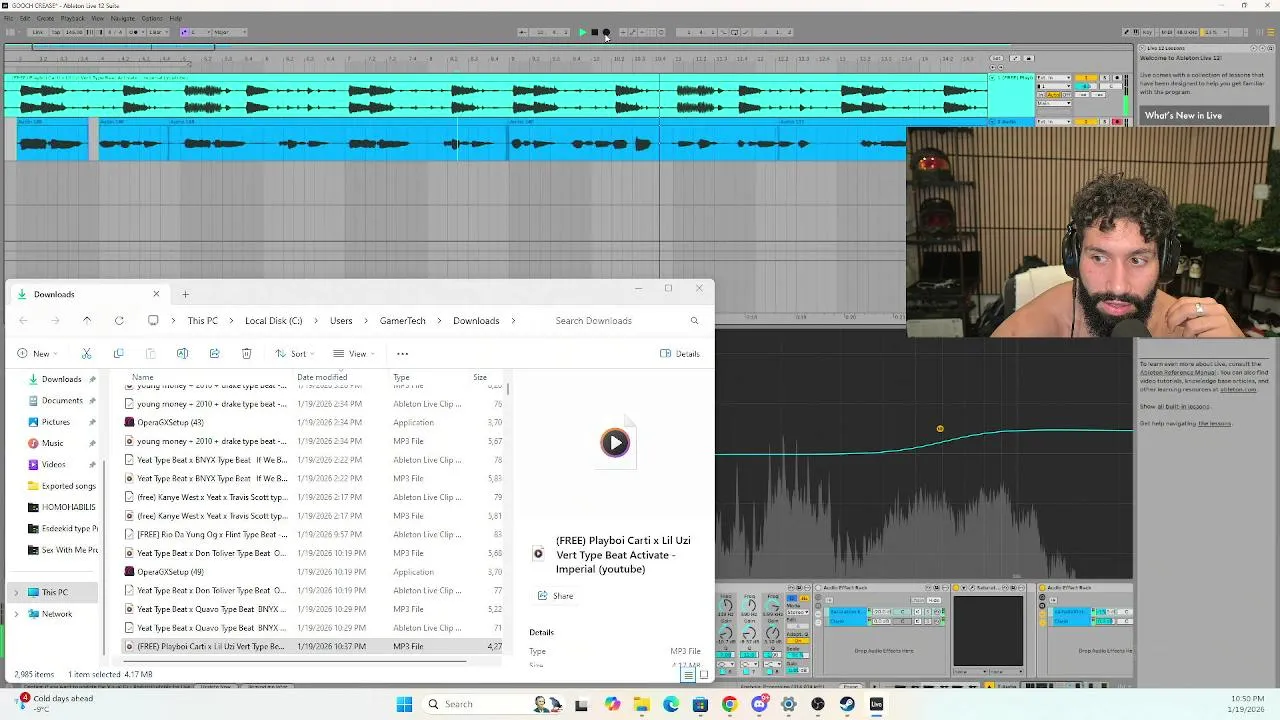Open the See more (three dots) menu
1280x720 pixels.
pos(402,354)
